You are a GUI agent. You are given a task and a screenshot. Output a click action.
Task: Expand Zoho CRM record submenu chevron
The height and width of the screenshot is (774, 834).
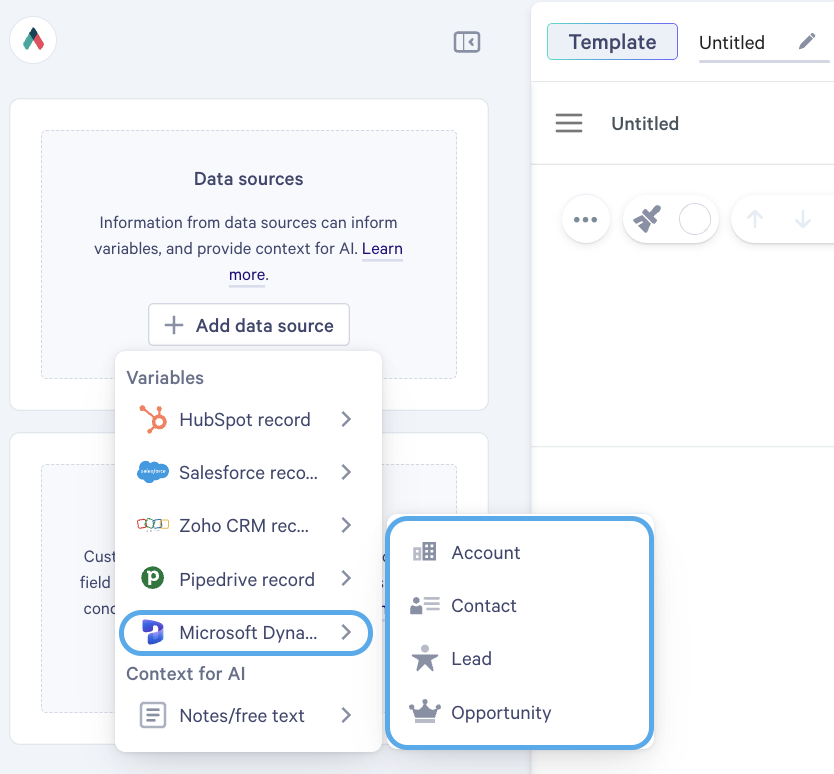(346, 525)
